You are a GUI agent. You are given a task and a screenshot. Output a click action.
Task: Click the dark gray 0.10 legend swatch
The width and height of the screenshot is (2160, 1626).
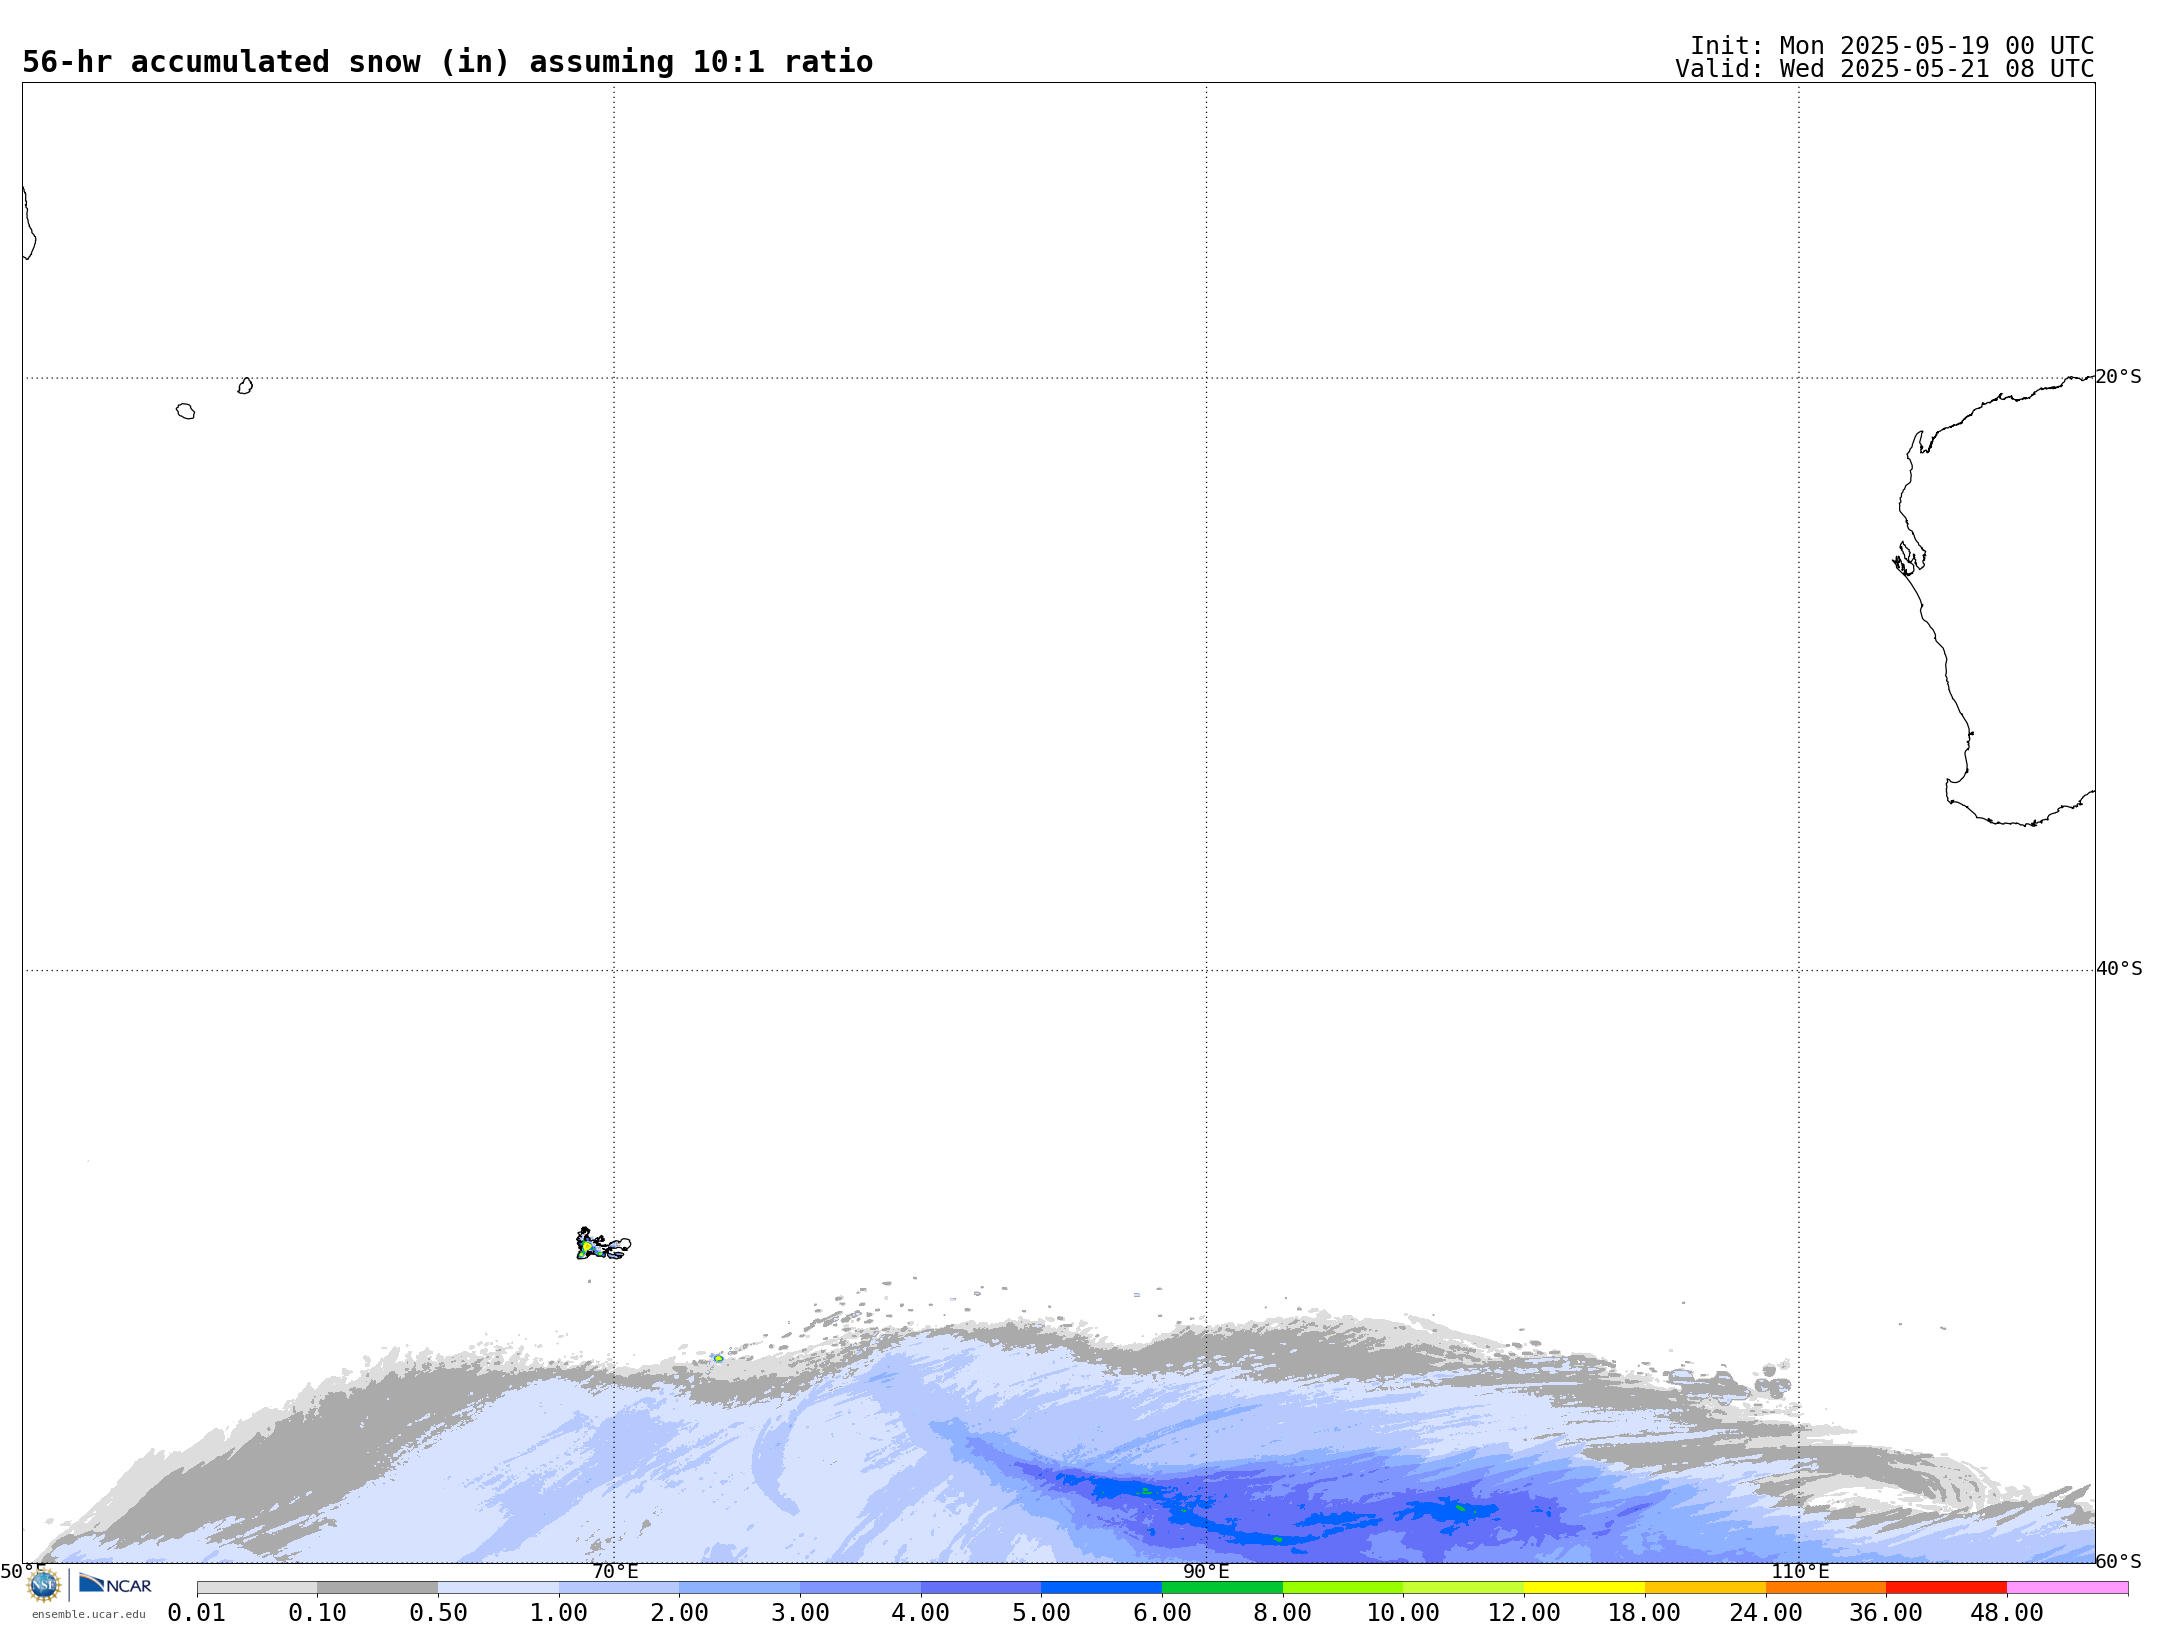[x=377, y=1588]
